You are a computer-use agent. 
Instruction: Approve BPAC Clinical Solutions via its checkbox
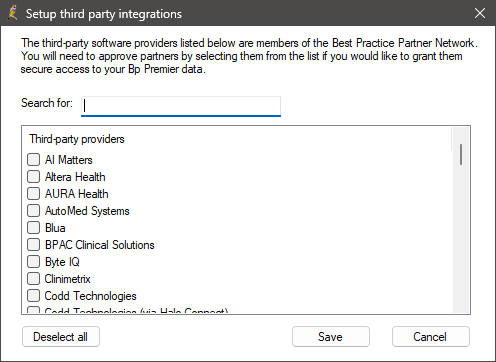click(x=33, y=244)
